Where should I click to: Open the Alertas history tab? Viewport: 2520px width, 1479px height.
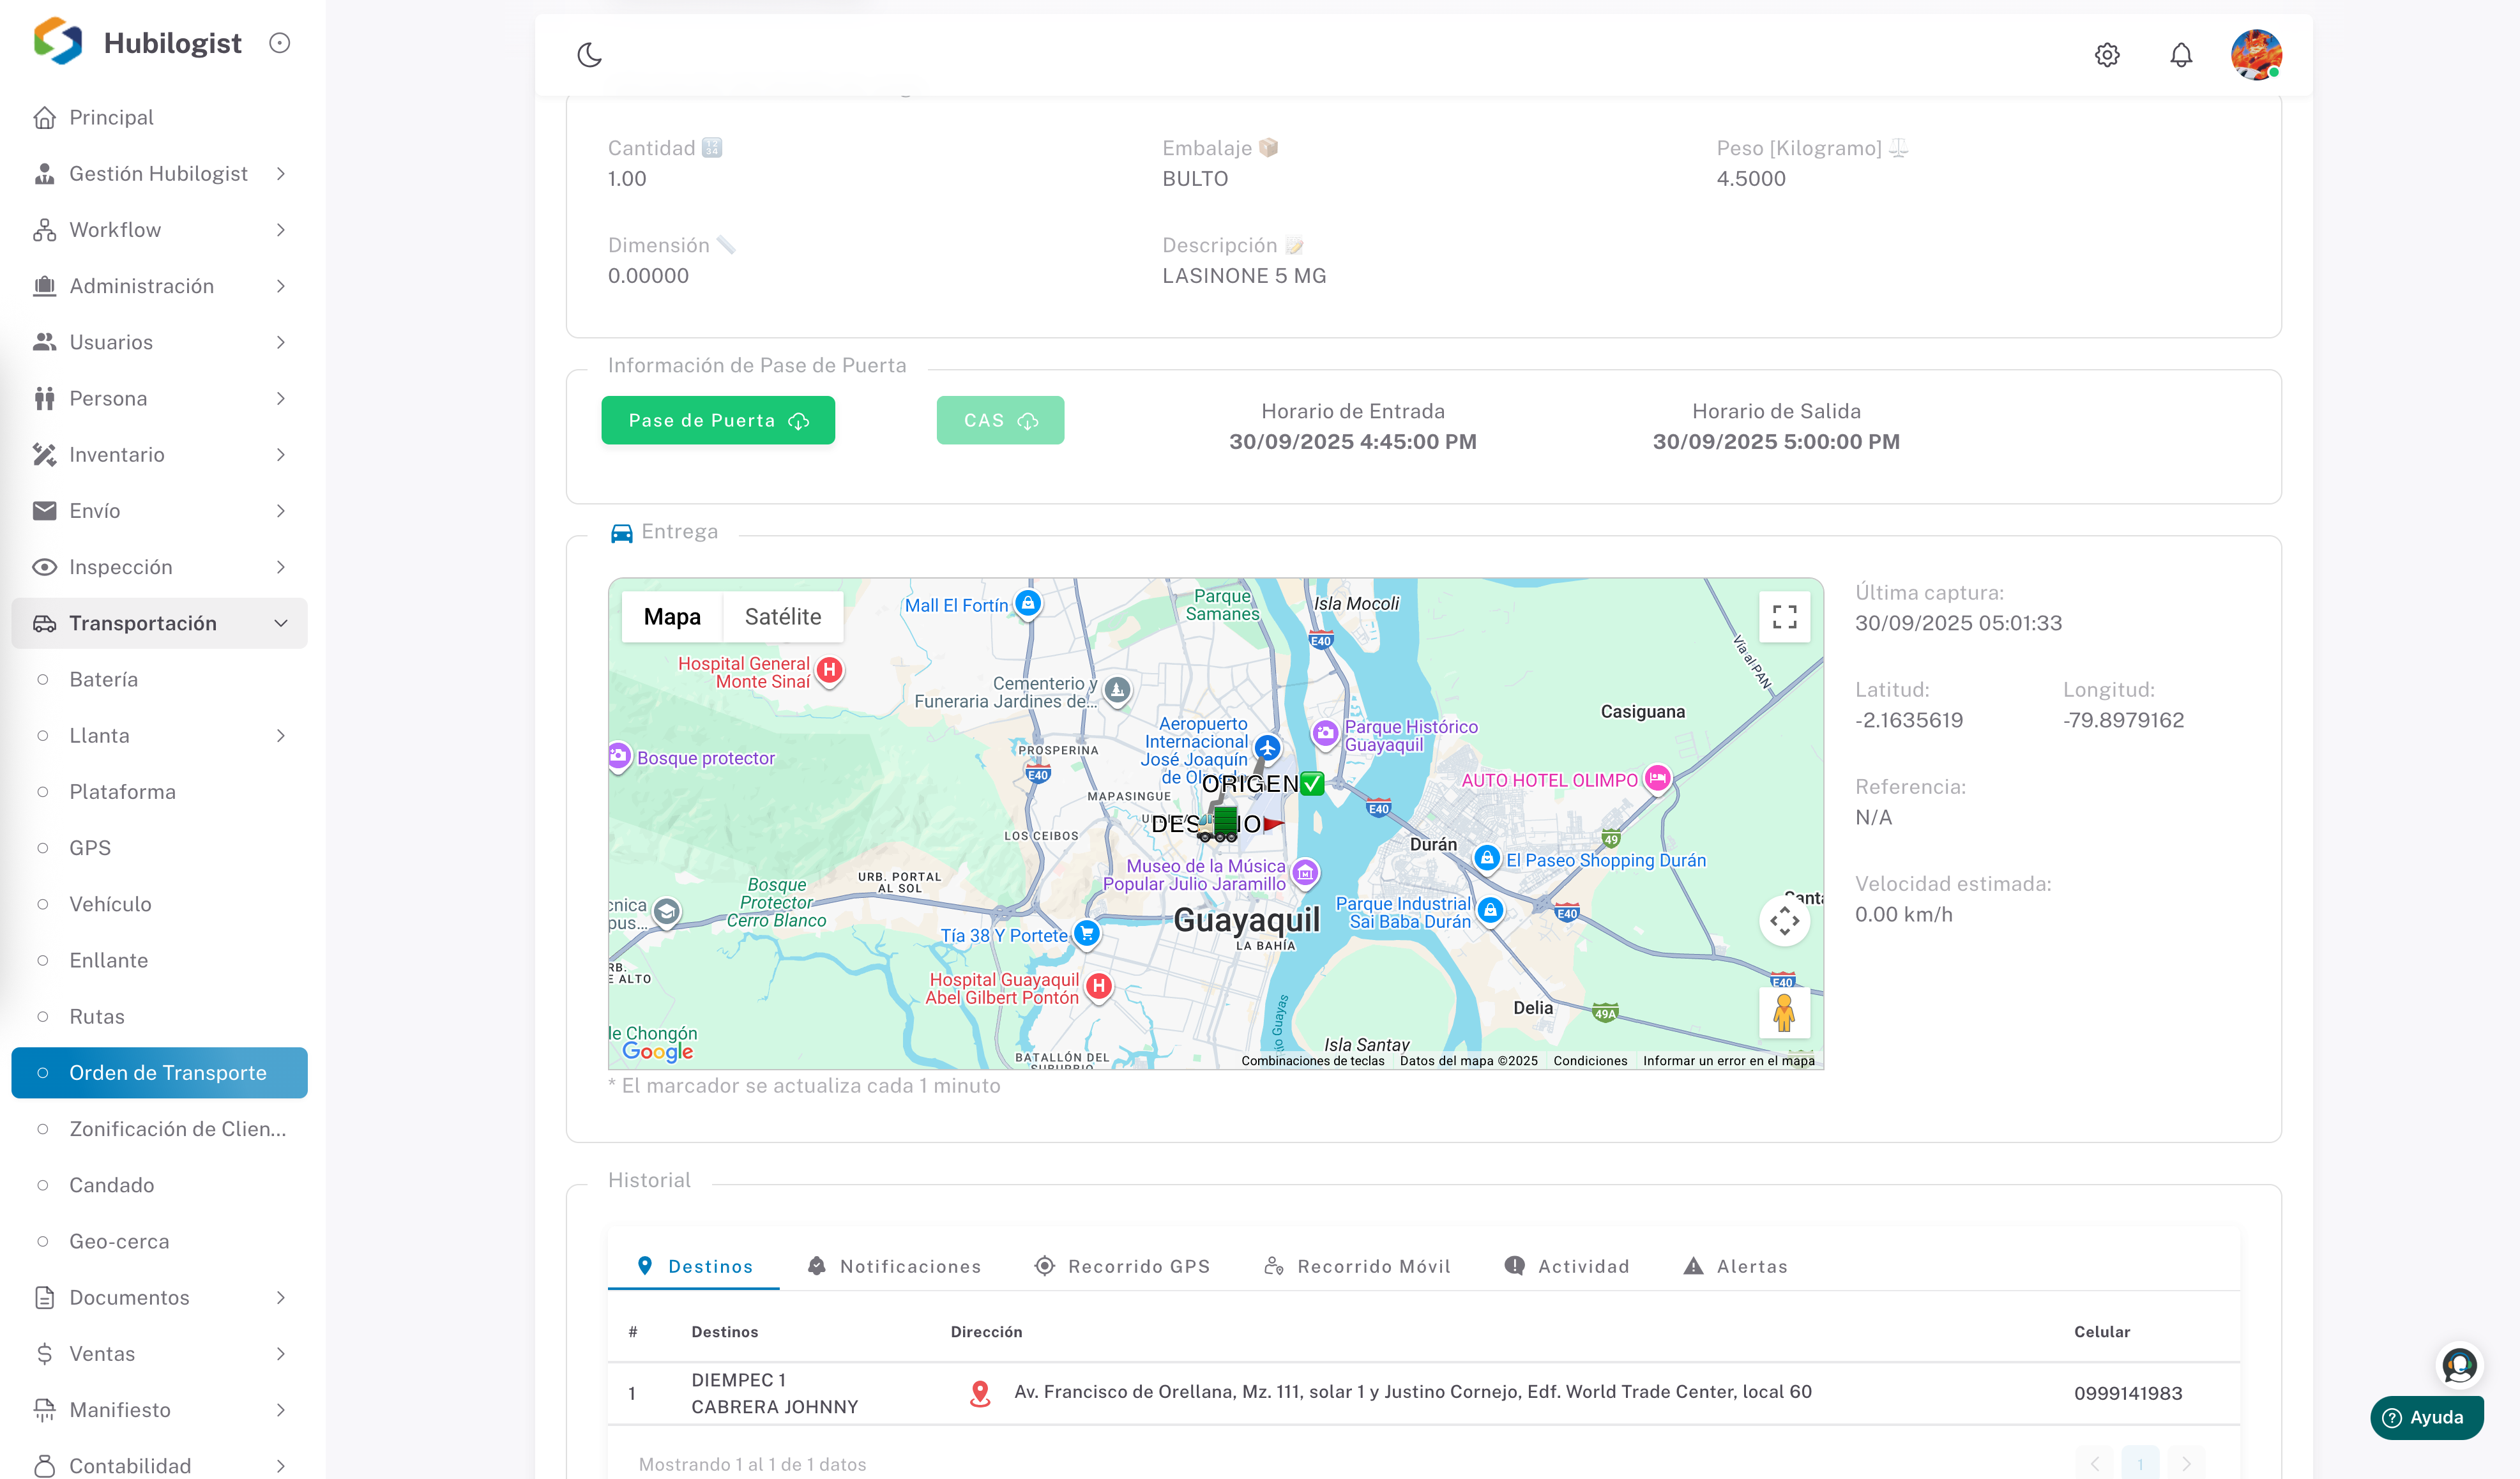coord(1735,1266)
